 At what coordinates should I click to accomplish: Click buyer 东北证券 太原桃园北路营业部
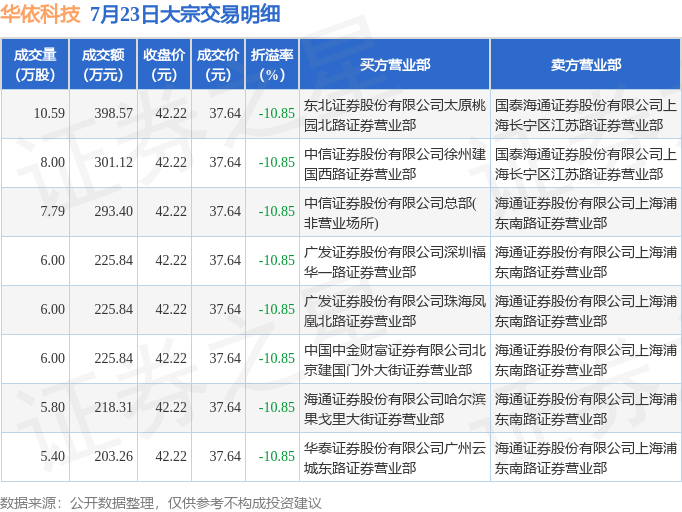(394, 115)
